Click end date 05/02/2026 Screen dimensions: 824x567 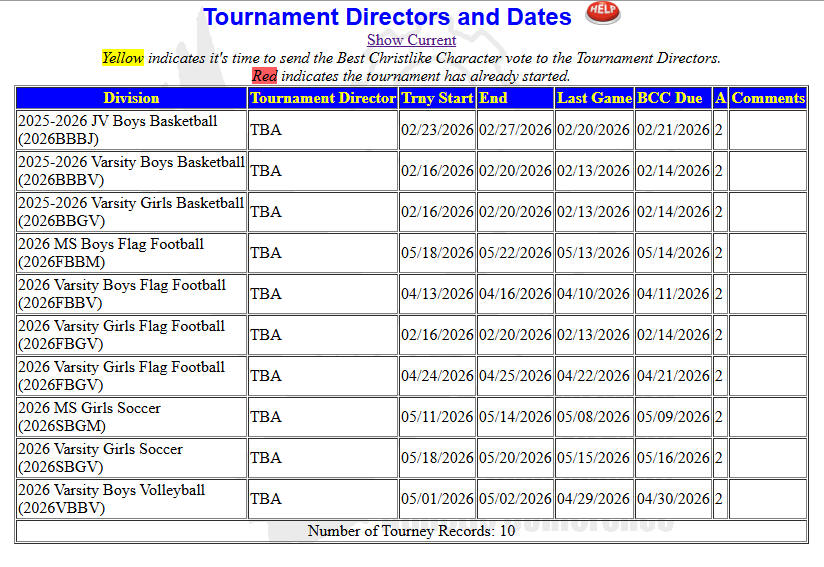tap(515, 499)
